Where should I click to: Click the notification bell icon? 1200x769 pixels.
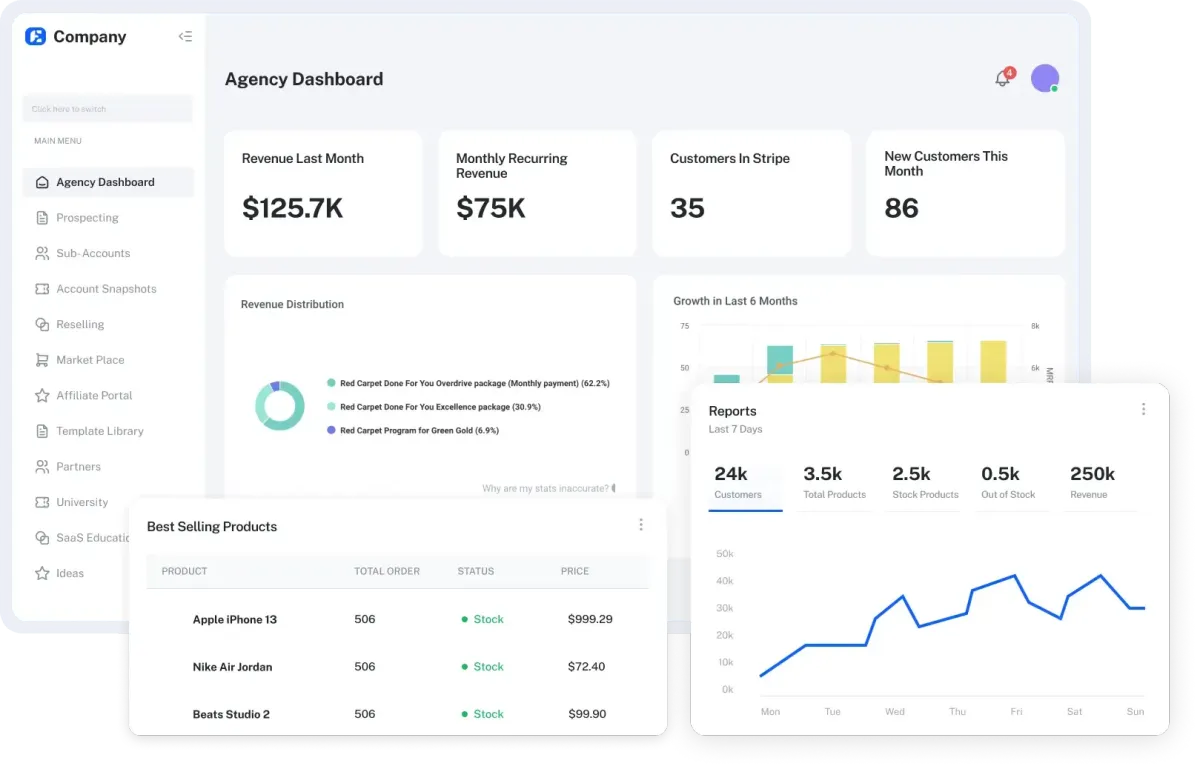(1002, 79)
